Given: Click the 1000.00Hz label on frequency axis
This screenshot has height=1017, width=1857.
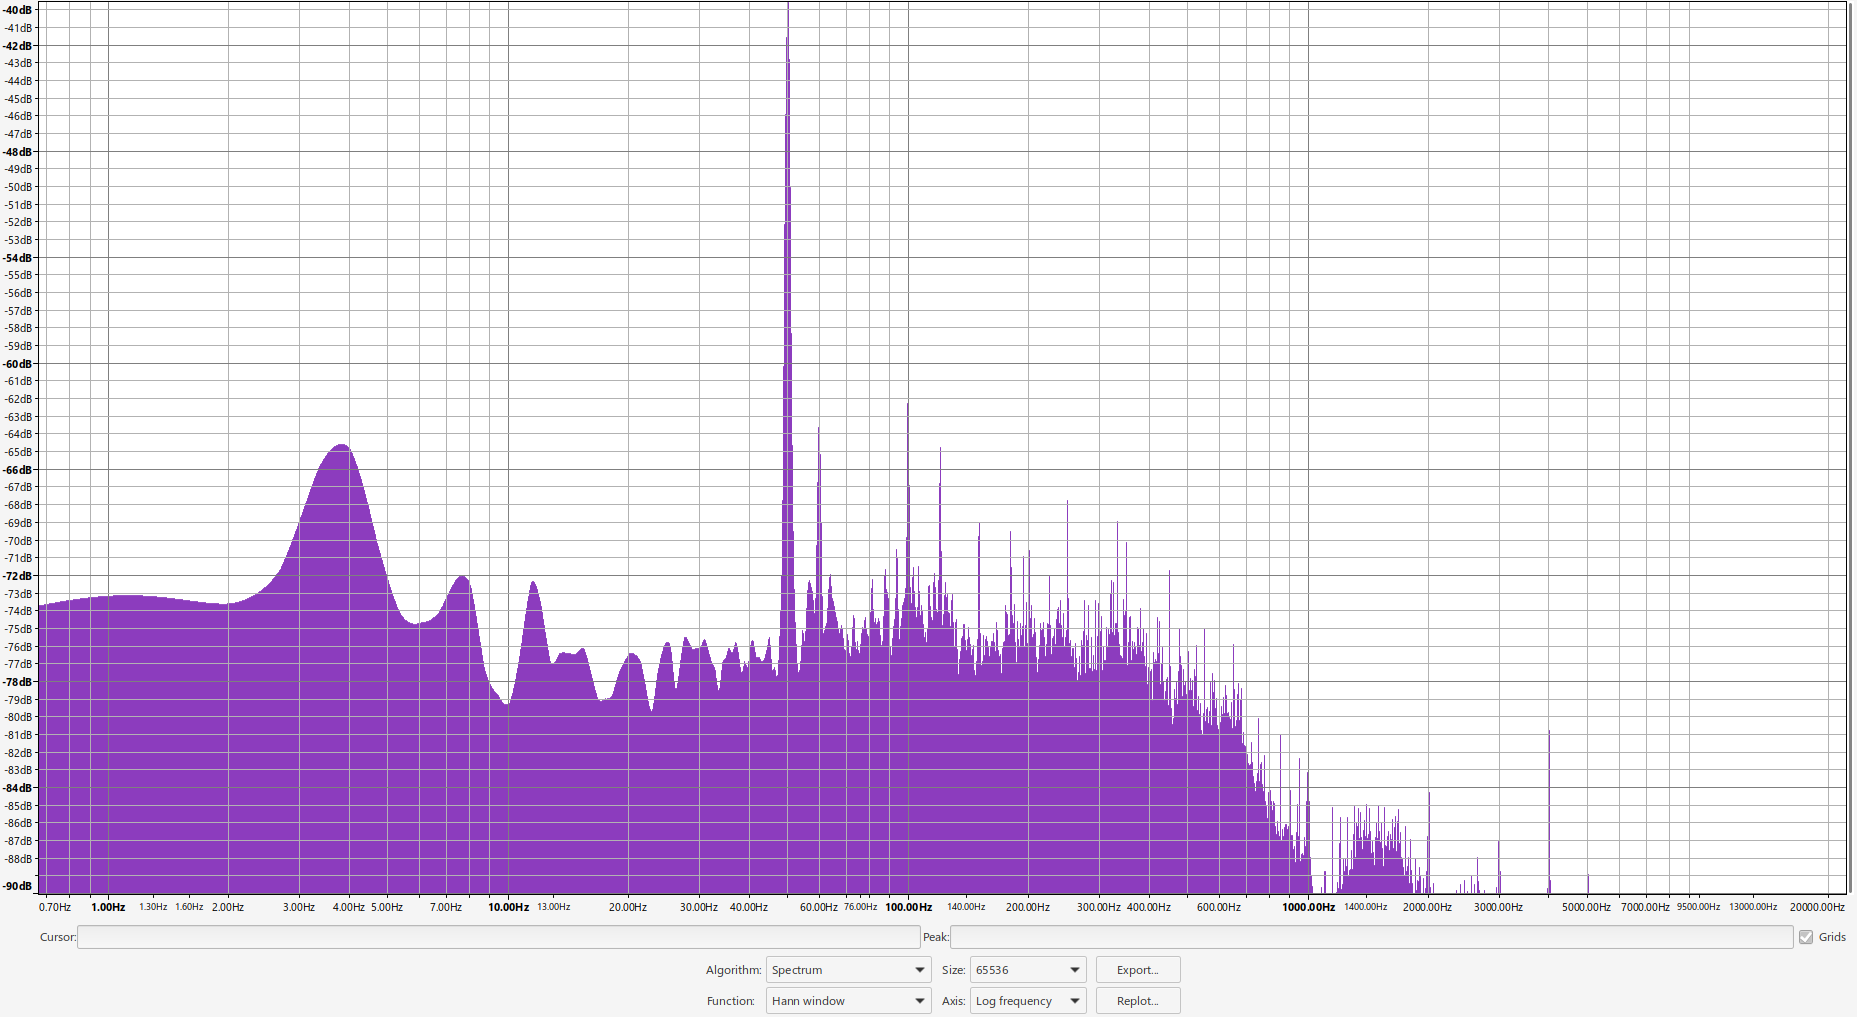Looking at the screenshot, I should (x=1308, y=907).
